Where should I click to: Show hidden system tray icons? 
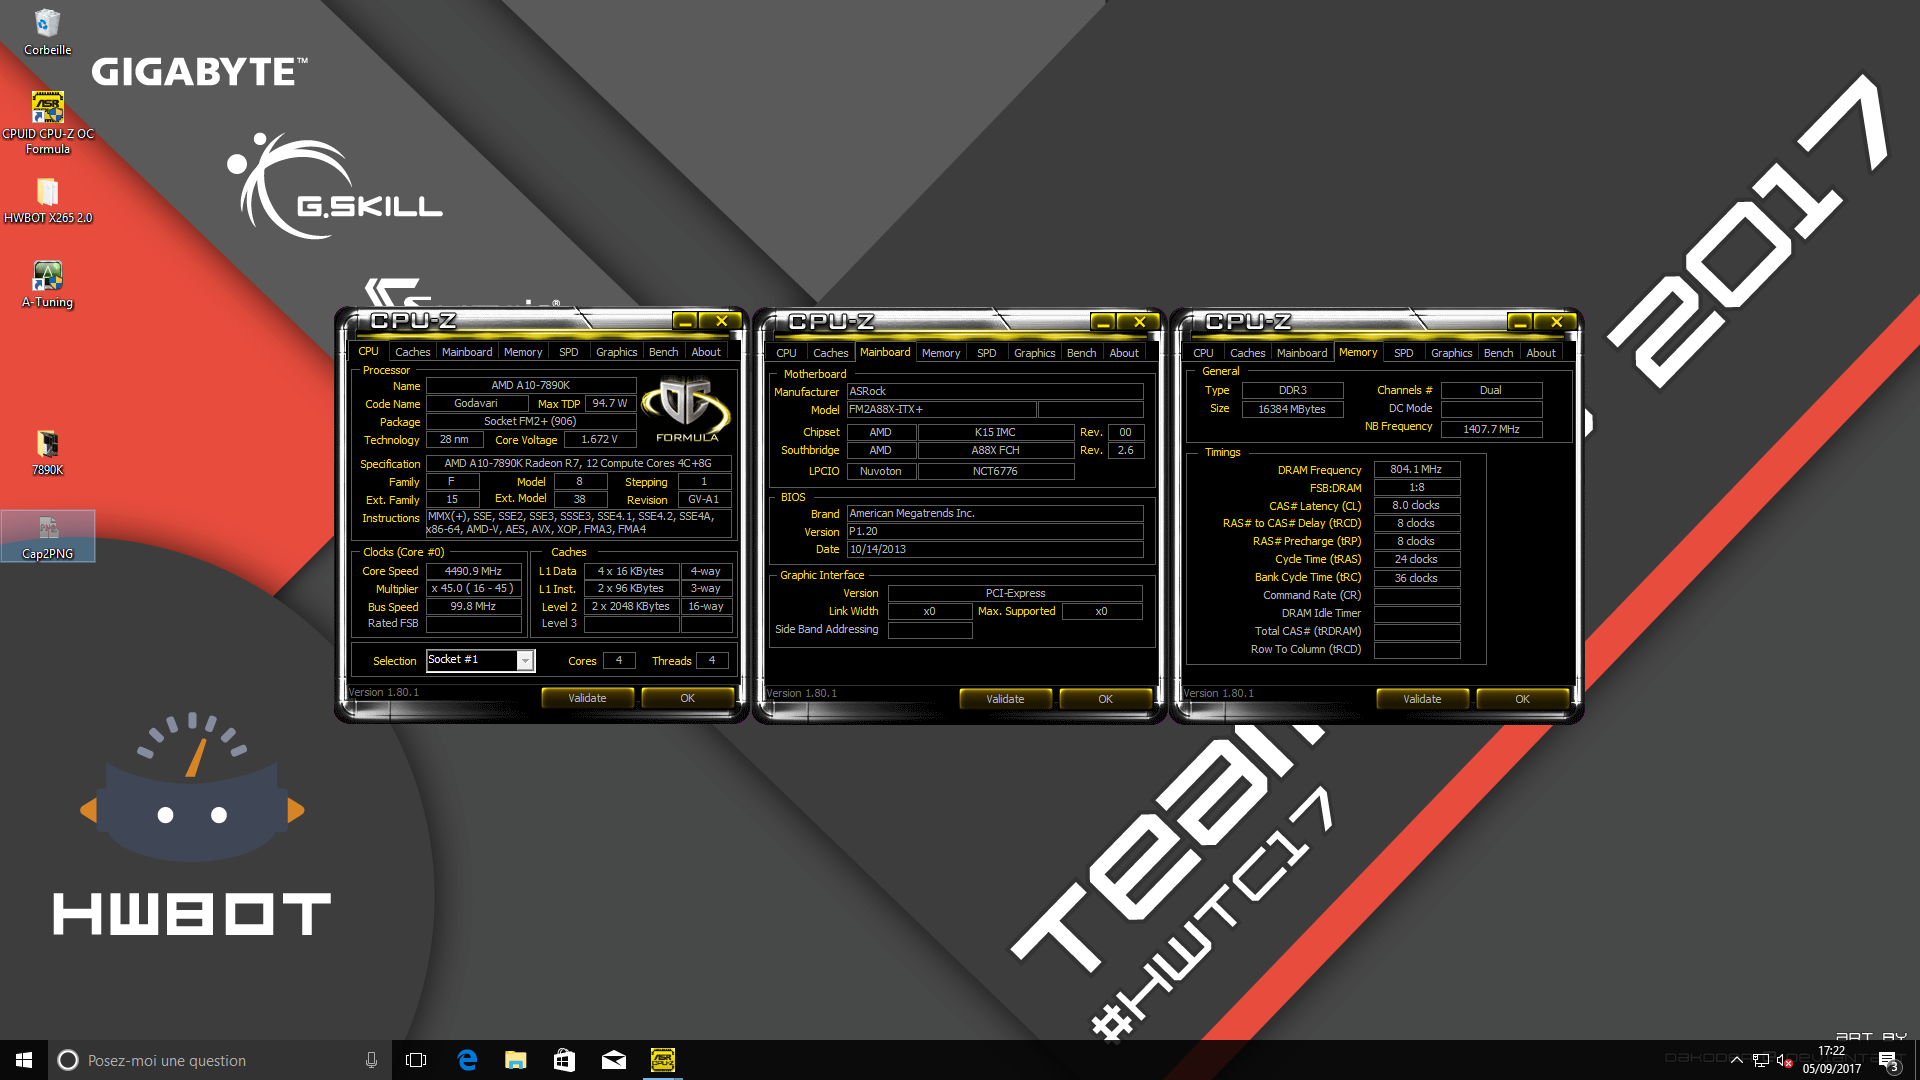[1737, 1061]
